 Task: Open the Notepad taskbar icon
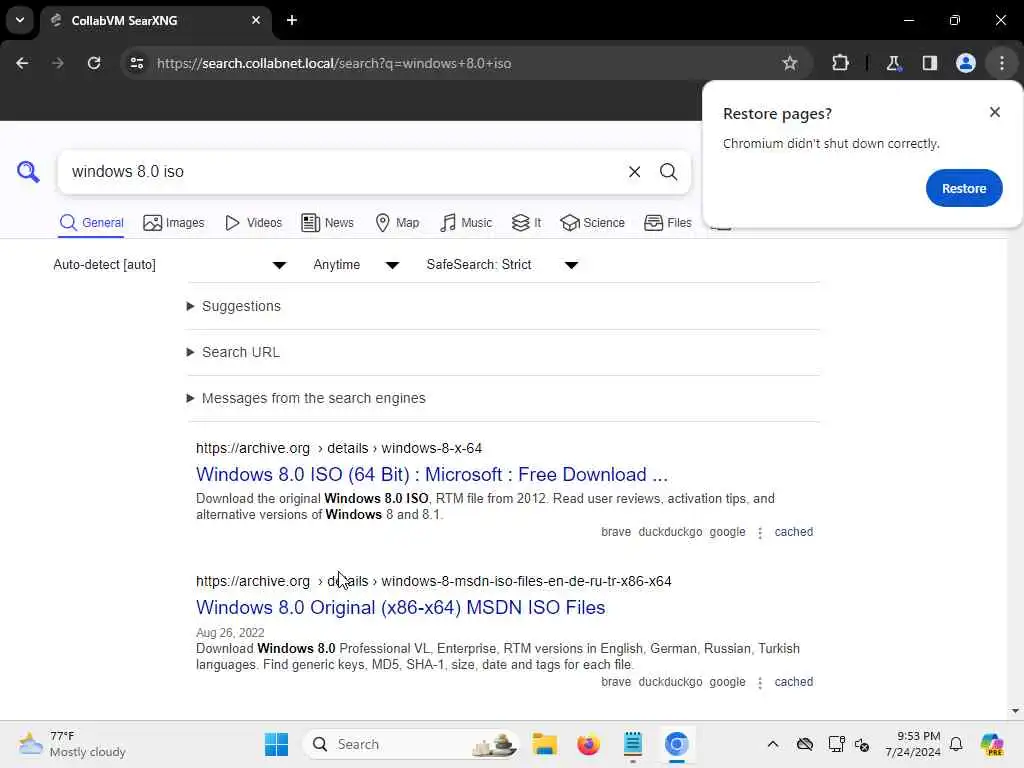point(632,744)
